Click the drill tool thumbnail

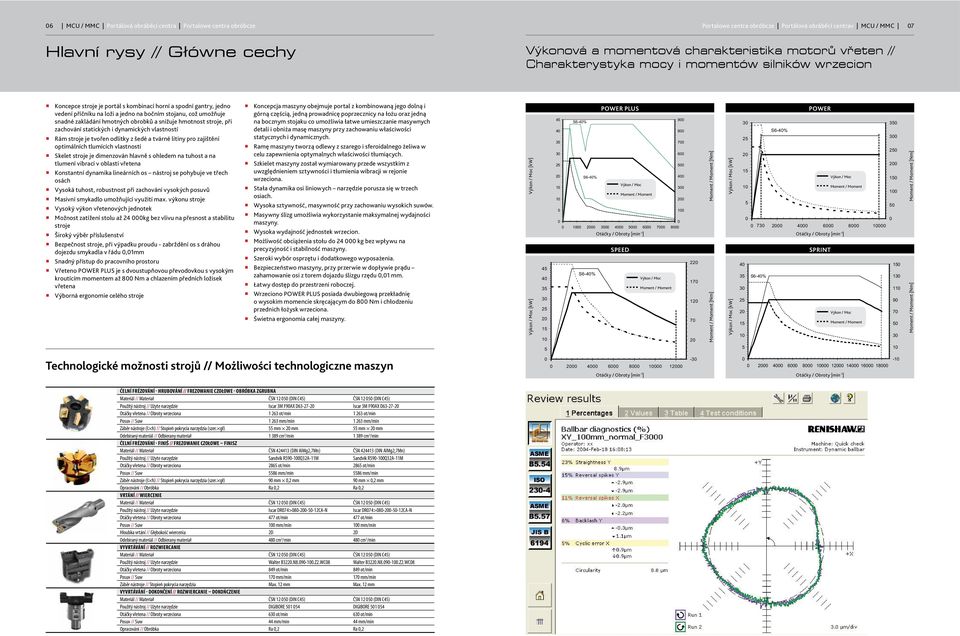[78, 516]
